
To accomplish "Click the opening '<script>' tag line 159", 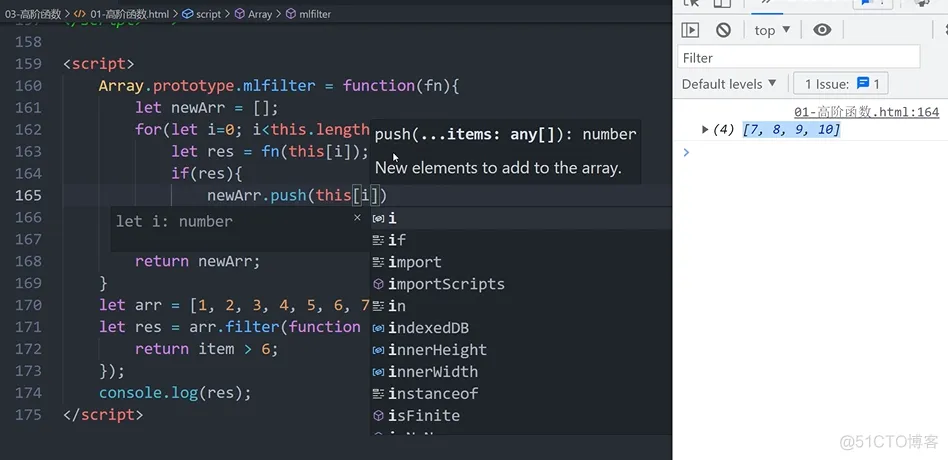I will tap(99, 63).
